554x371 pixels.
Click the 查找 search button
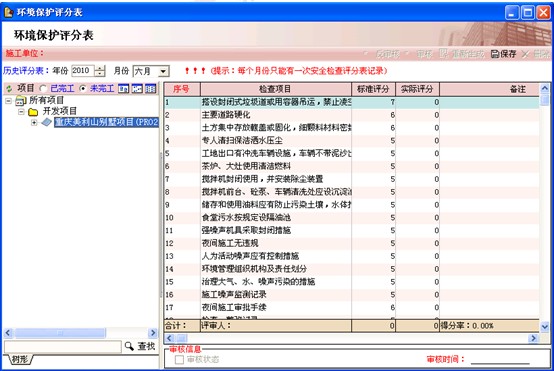(x=140, y=346)
